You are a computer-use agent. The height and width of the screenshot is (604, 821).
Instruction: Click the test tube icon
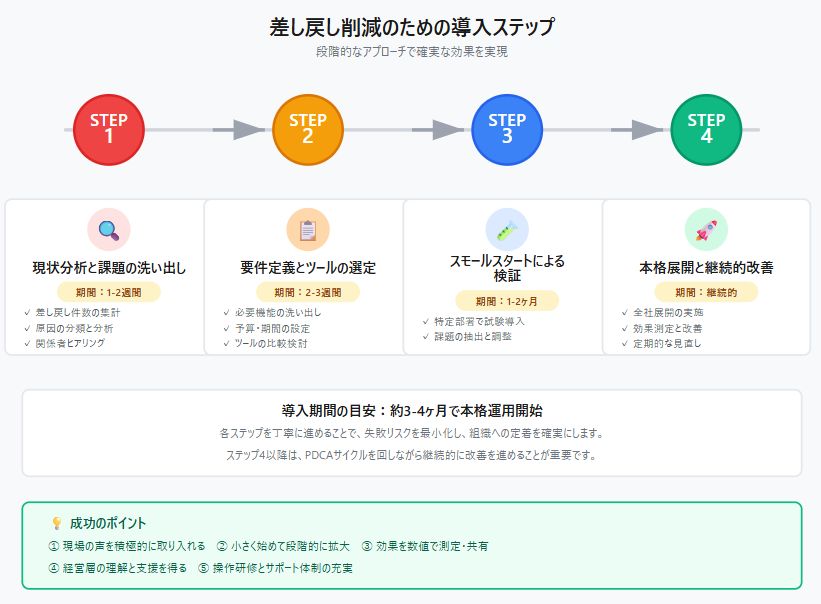click(507, 230)
